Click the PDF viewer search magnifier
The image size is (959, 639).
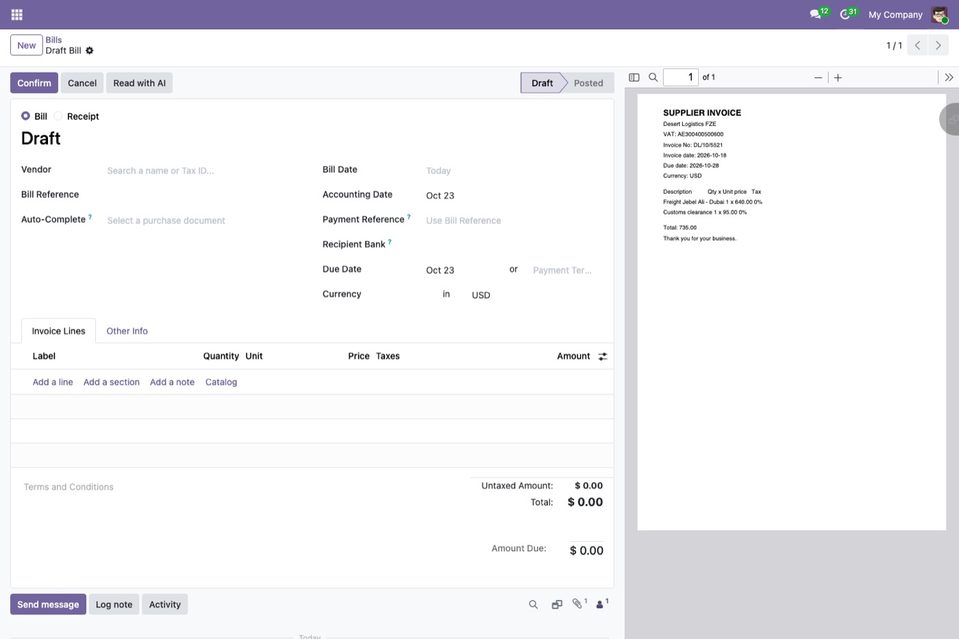tap(653, 78)
